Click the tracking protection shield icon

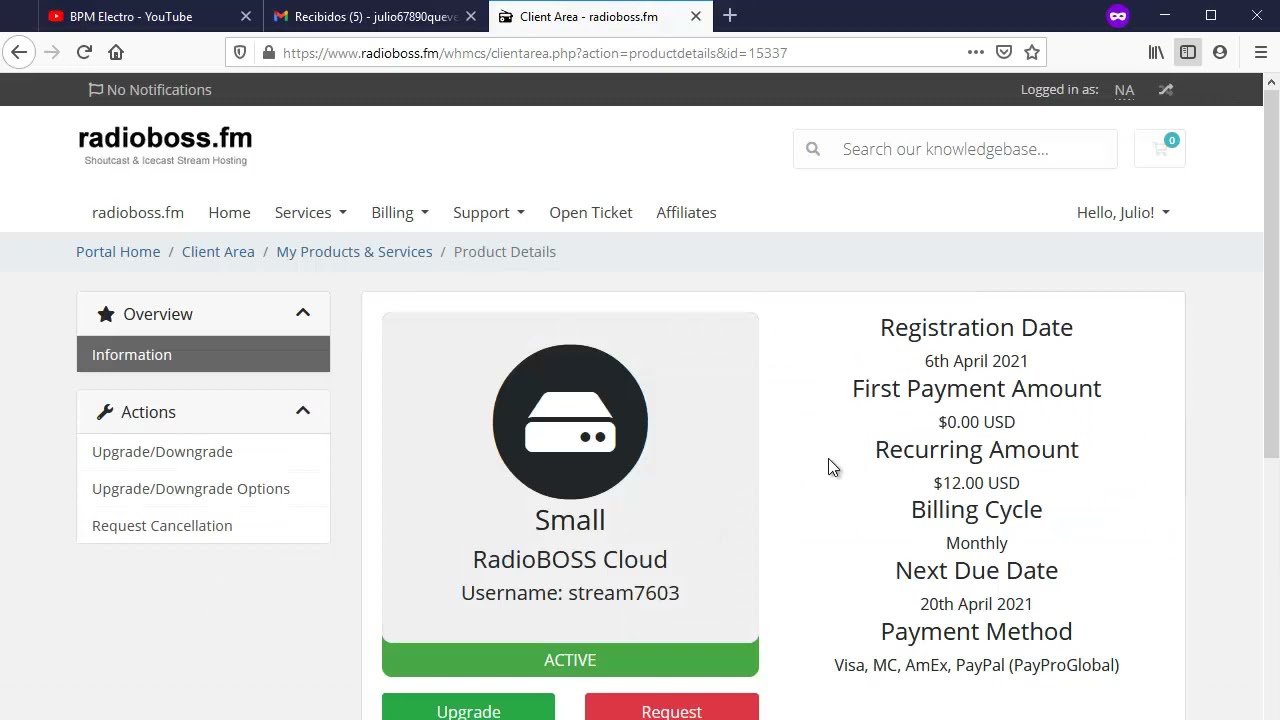[240, 53]
